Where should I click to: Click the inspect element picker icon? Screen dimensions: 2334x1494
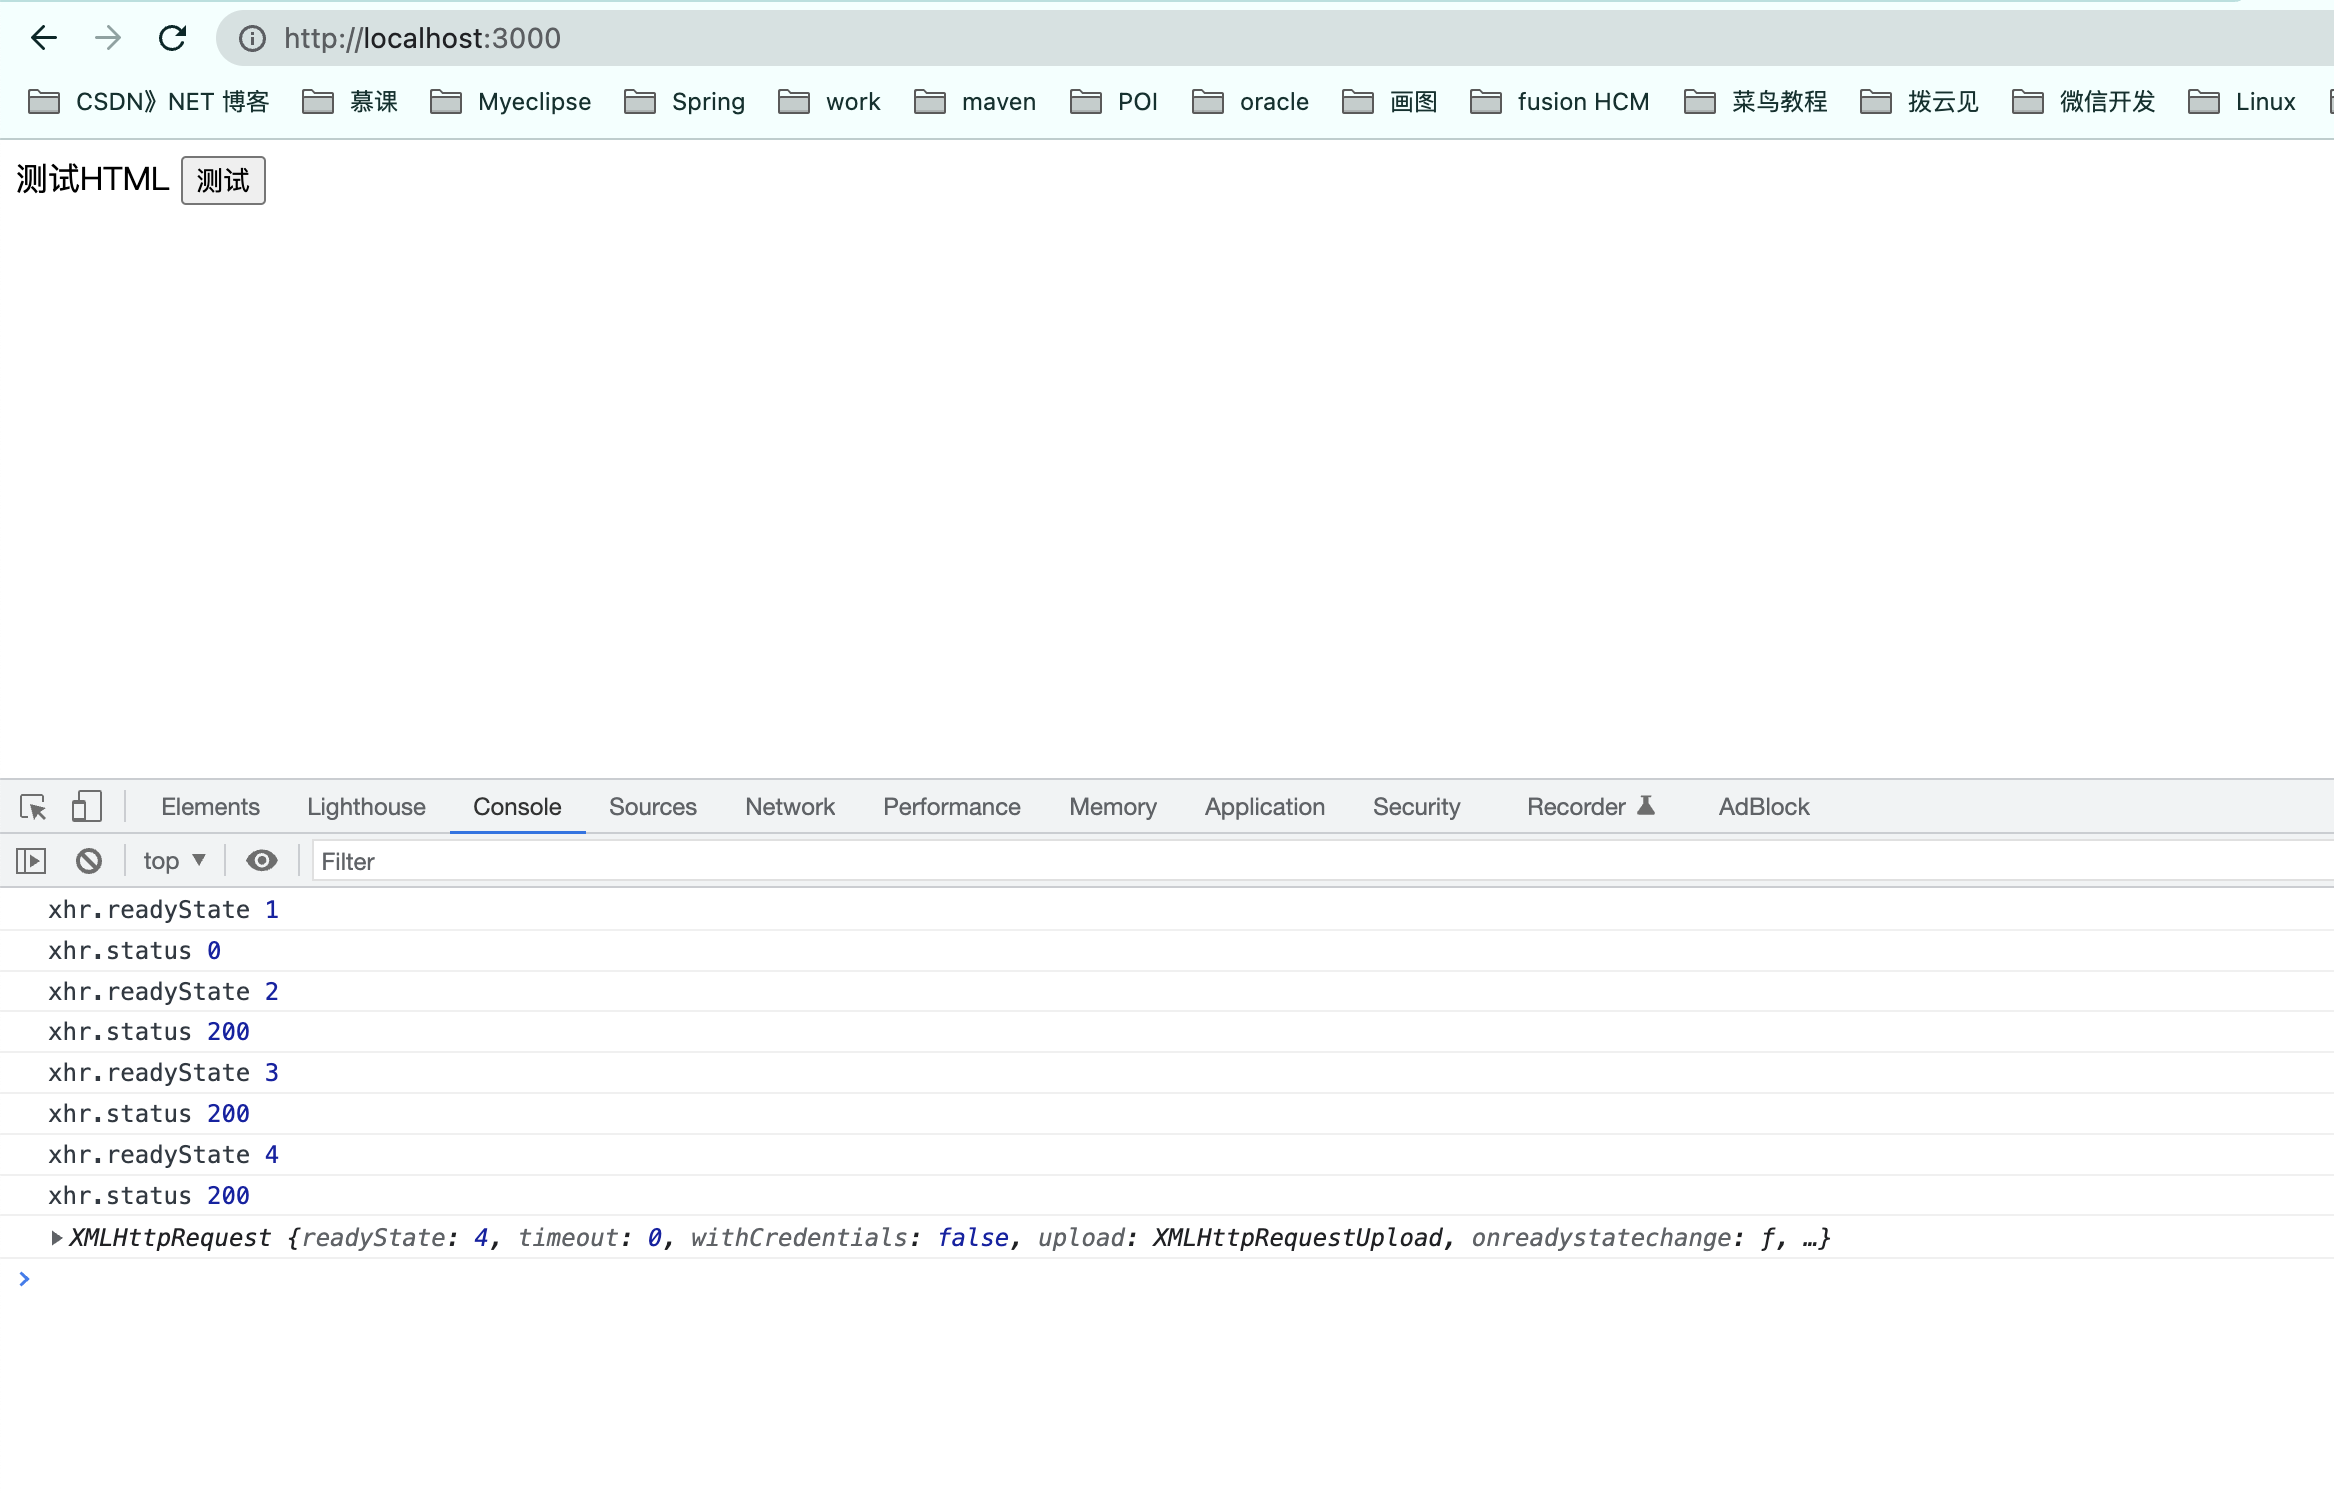(33, 807)
